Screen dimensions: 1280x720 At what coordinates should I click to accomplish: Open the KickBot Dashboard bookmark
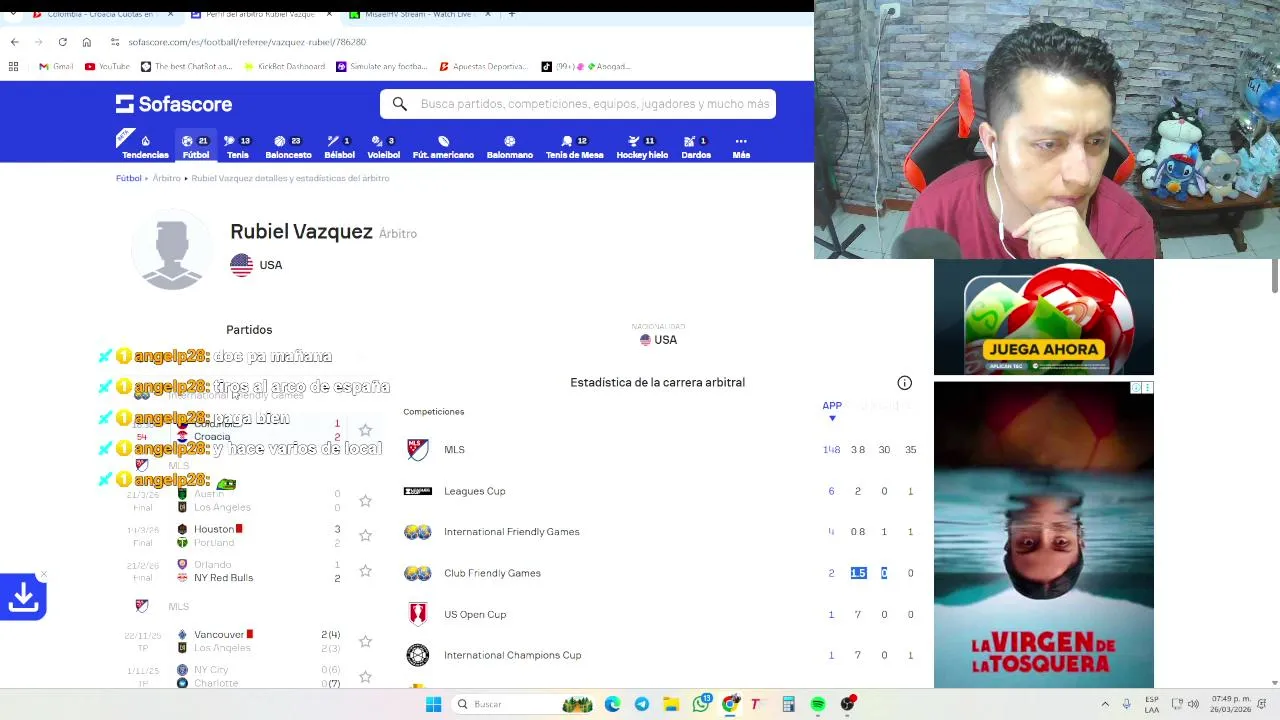tap(285, 66)
